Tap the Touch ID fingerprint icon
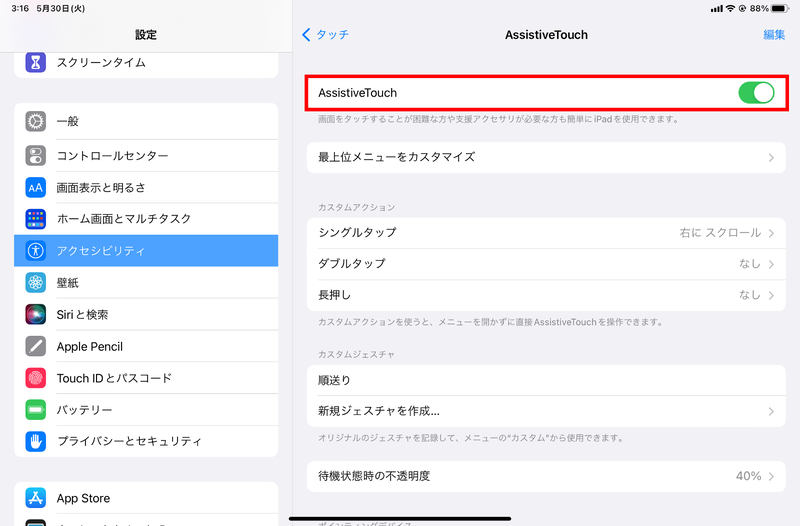 coord(36,378)
